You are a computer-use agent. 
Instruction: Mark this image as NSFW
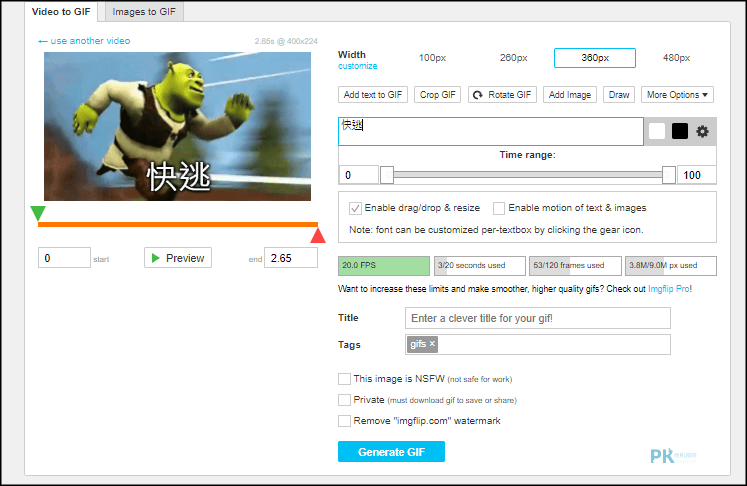coord(344,379)
